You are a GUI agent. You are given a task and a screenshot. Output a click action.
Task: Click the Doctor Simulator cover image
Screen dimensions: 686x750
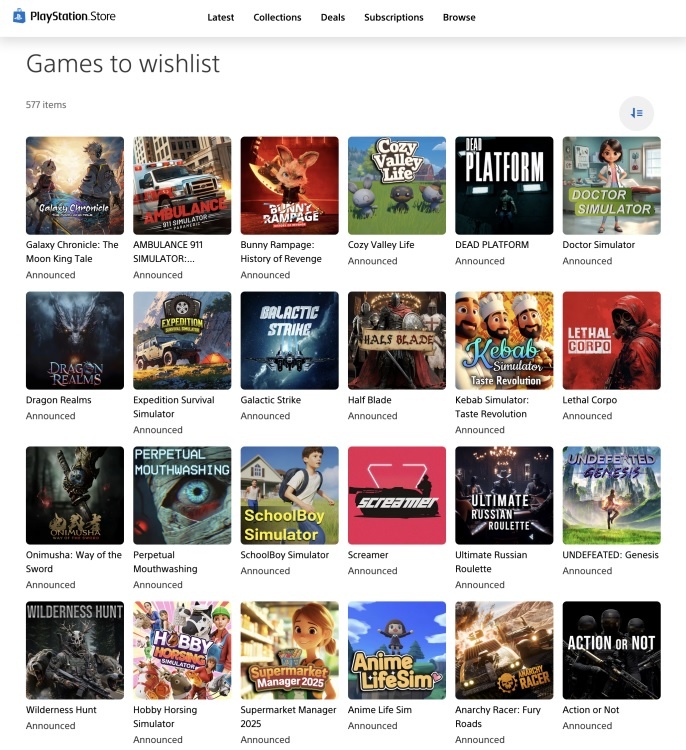[x=611, y=186]
